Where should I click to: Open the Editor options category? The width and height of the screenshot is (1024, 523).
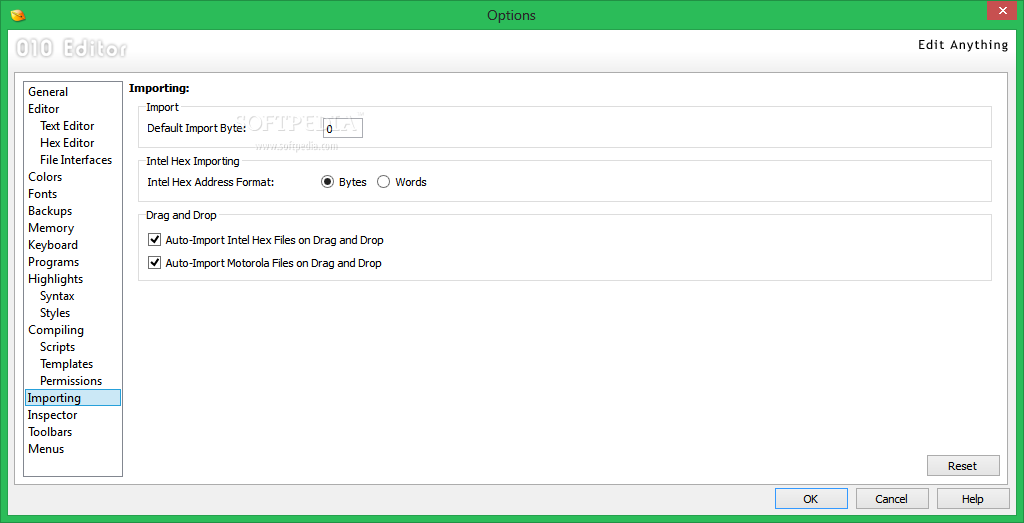tap(44, 109)
